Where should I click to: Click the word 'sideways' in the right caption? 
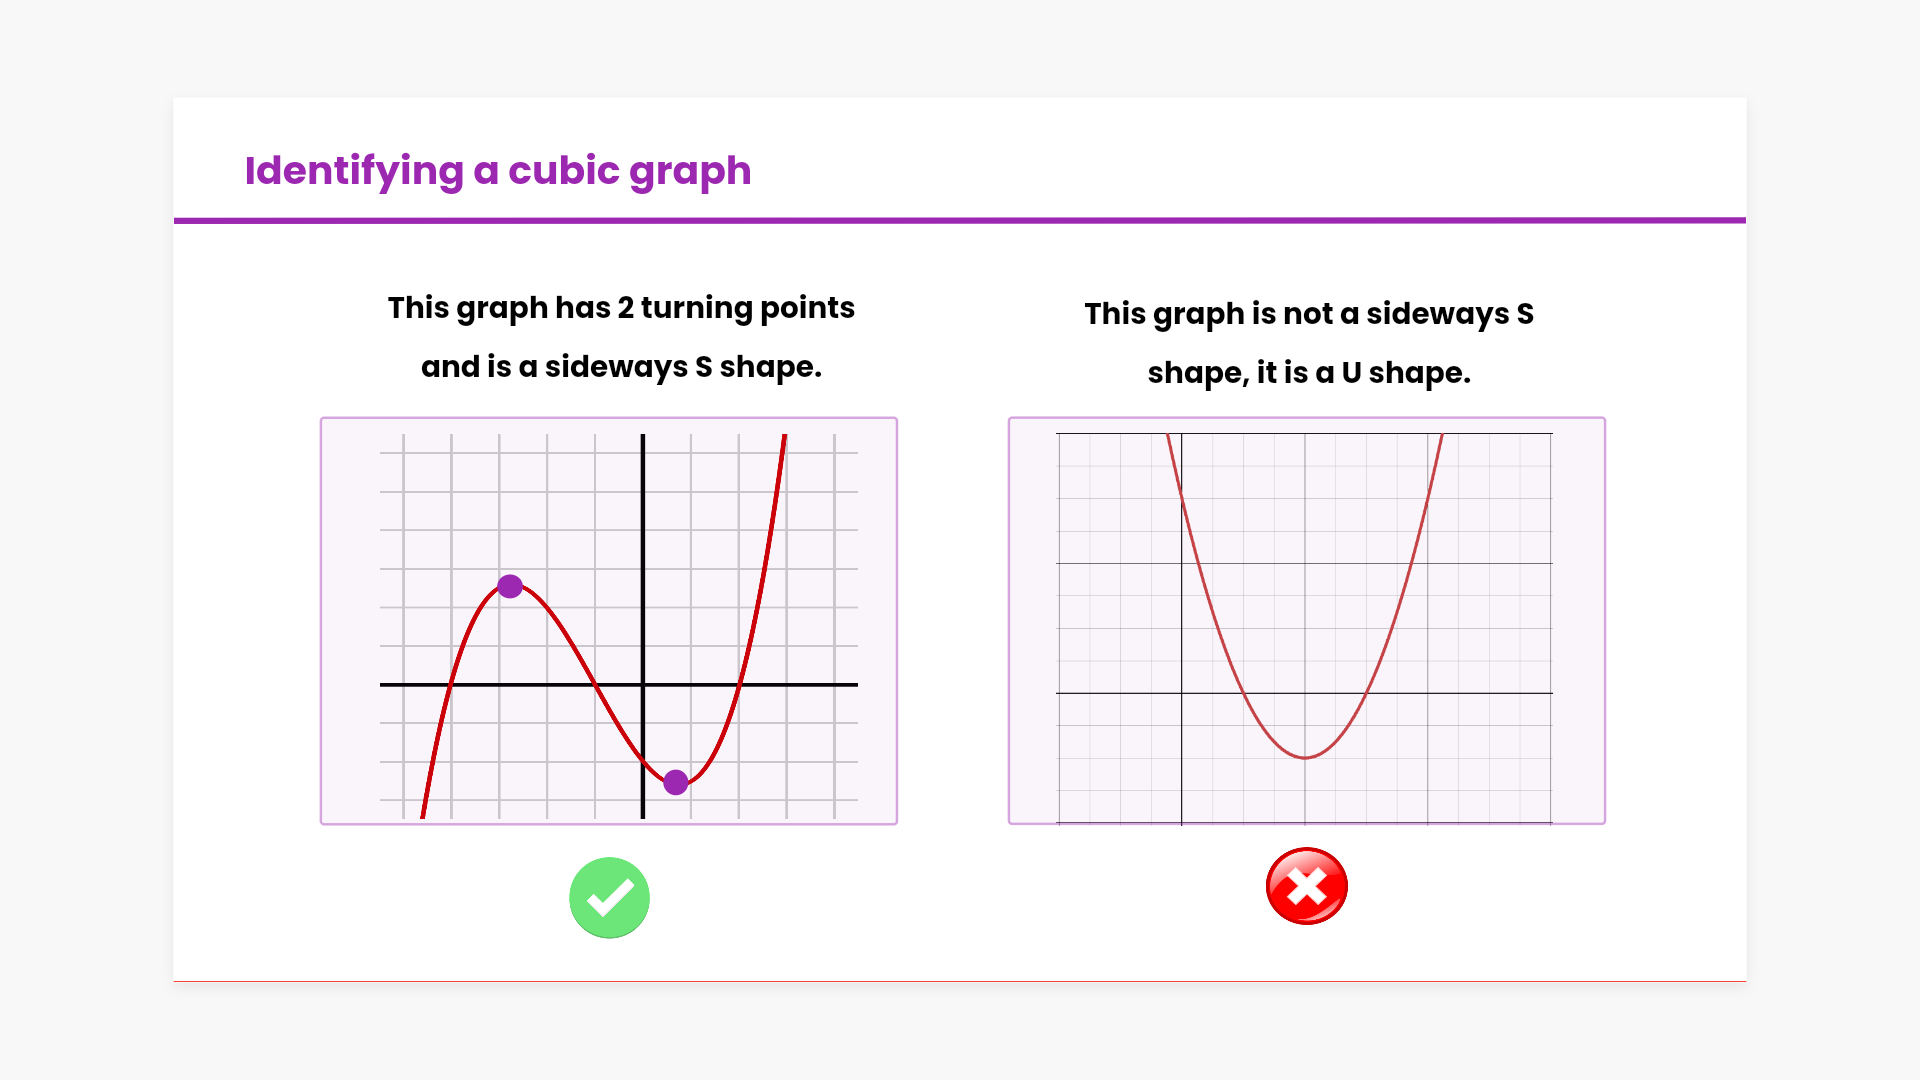point(1436,314)
